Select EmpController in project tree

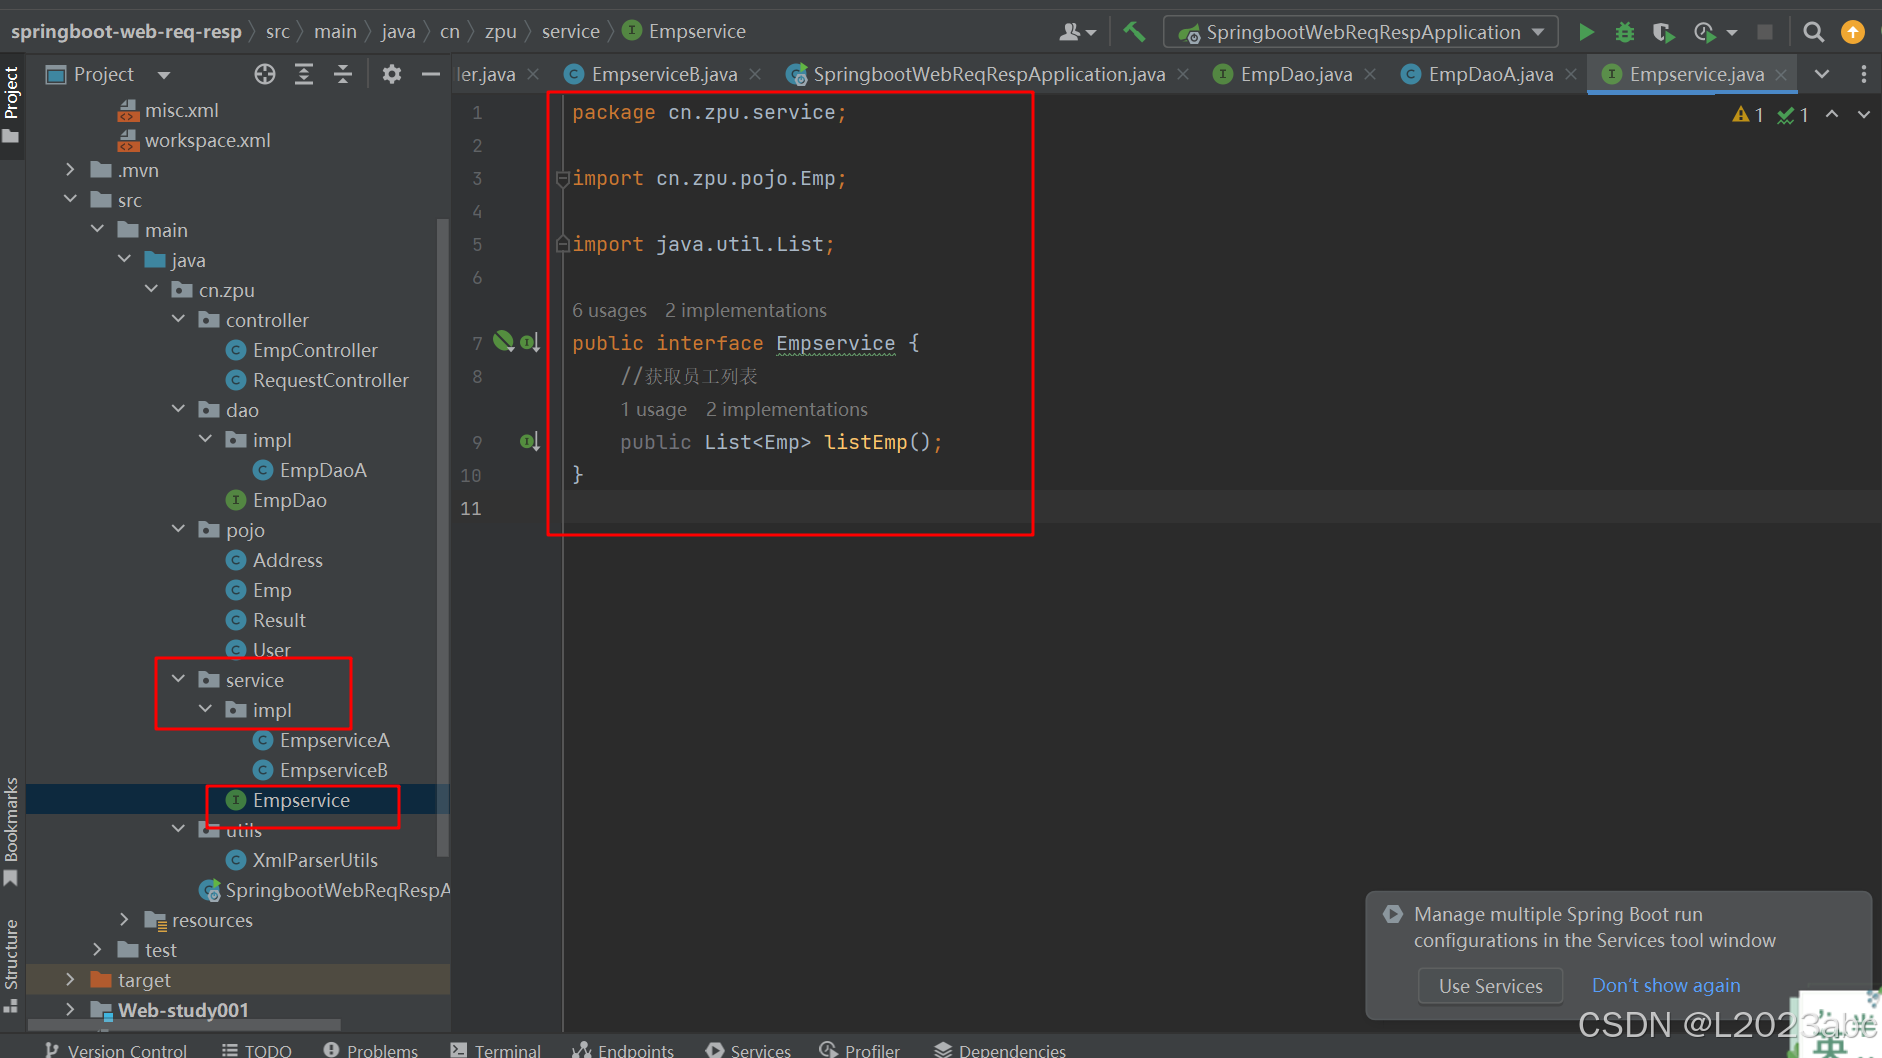coord(315,350)
